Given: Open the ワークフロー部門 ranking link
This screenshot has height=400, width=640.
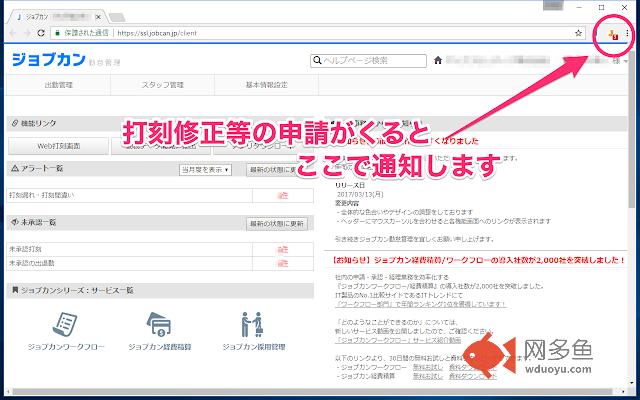Looking at the screenshot, I should click(x=420, y=304).
